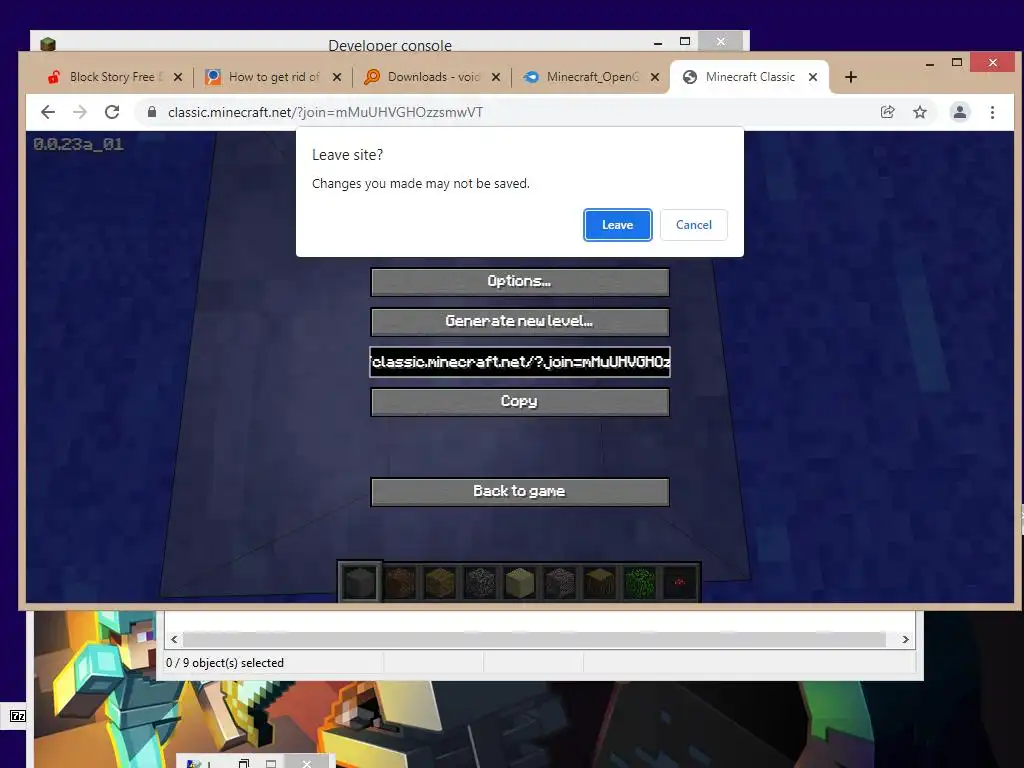Click Generate new level... button
Screen dimensions: 1024x768
click(520, 321)
